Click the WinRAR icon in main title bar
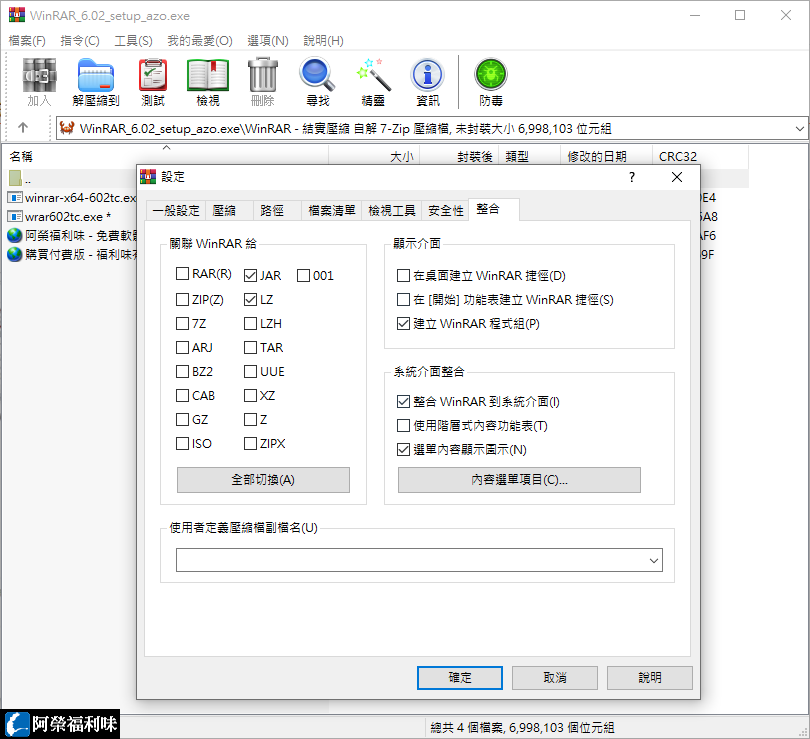Viewport: 810px width, 739px height. click(x=17, y=15)
